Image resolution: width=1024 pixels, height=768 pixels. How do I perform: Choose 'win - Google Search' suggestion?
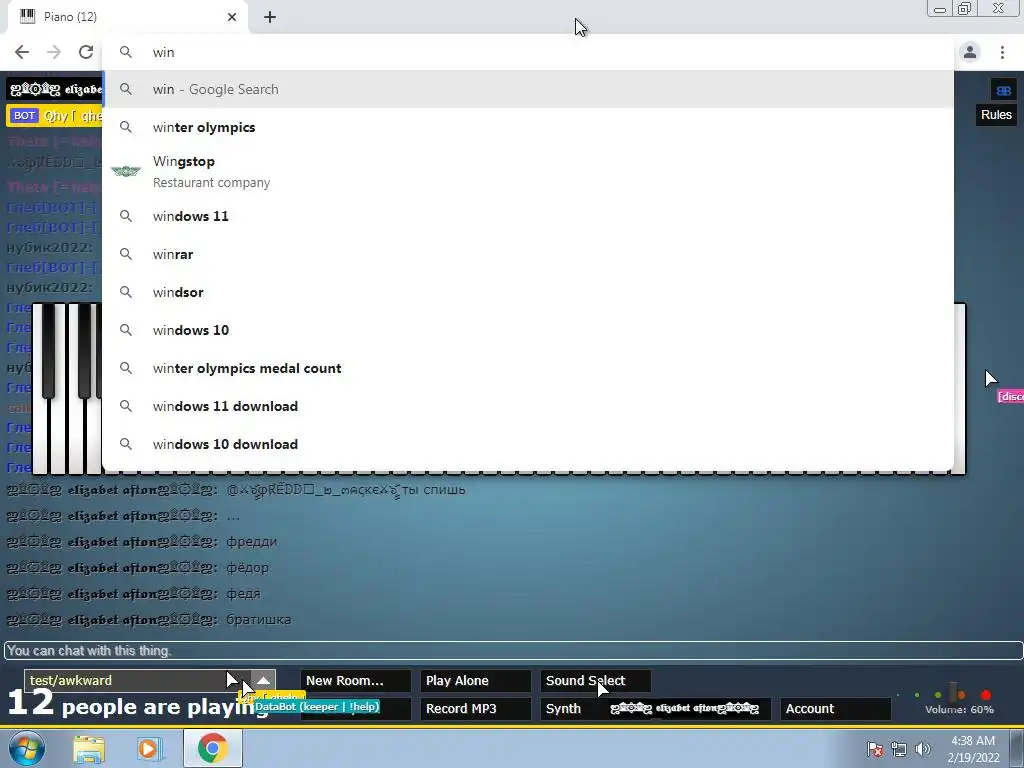click(x=528, y=89)
